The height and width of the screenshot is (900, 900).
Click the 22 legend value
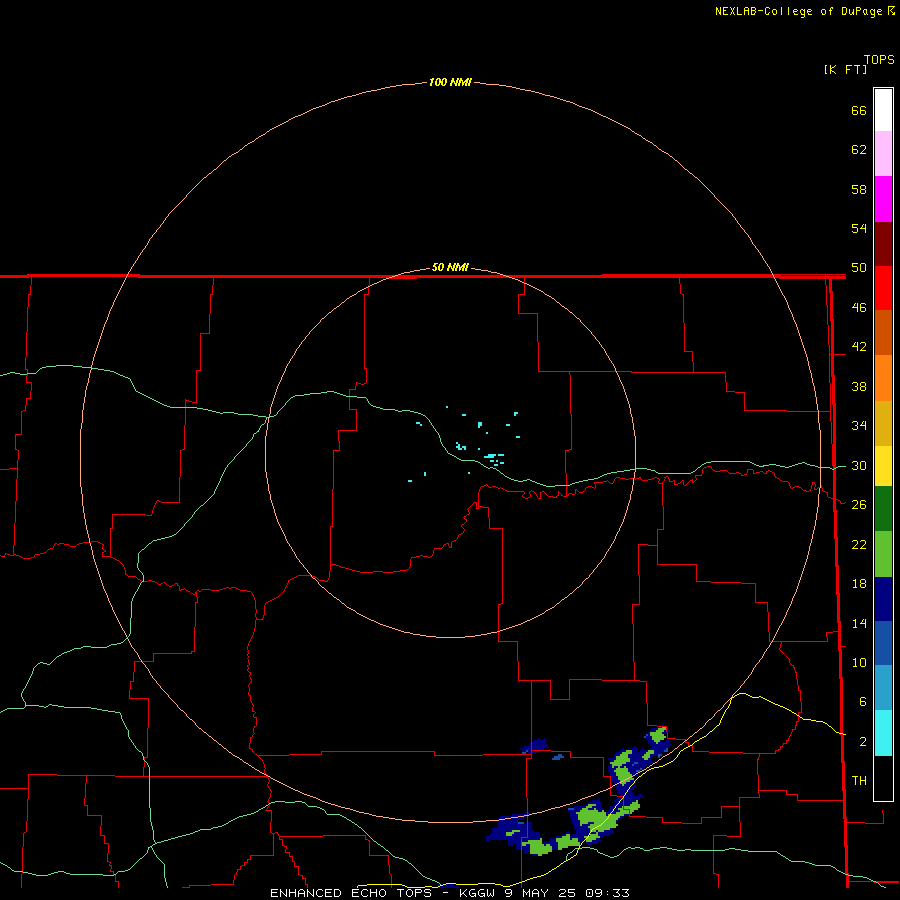click(x=859, y=545)
